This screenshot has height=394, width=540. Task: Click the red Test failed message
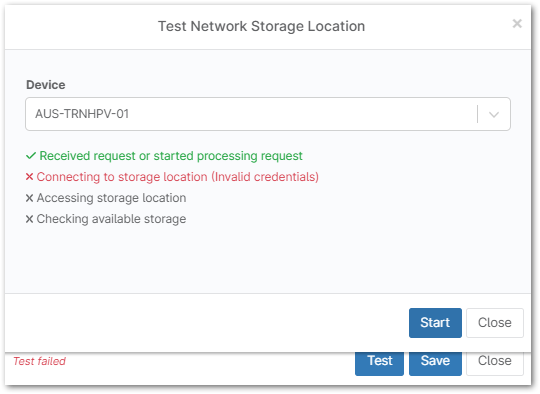[x=39, y=361]
